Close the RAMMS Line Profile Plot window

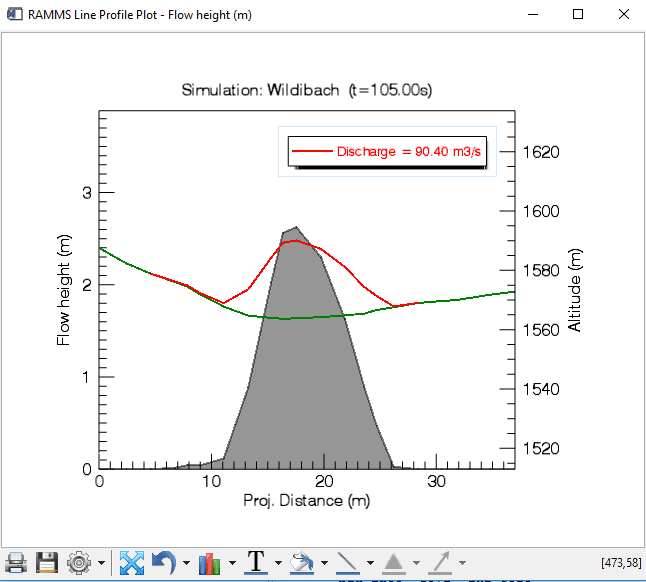coord(624,14)
